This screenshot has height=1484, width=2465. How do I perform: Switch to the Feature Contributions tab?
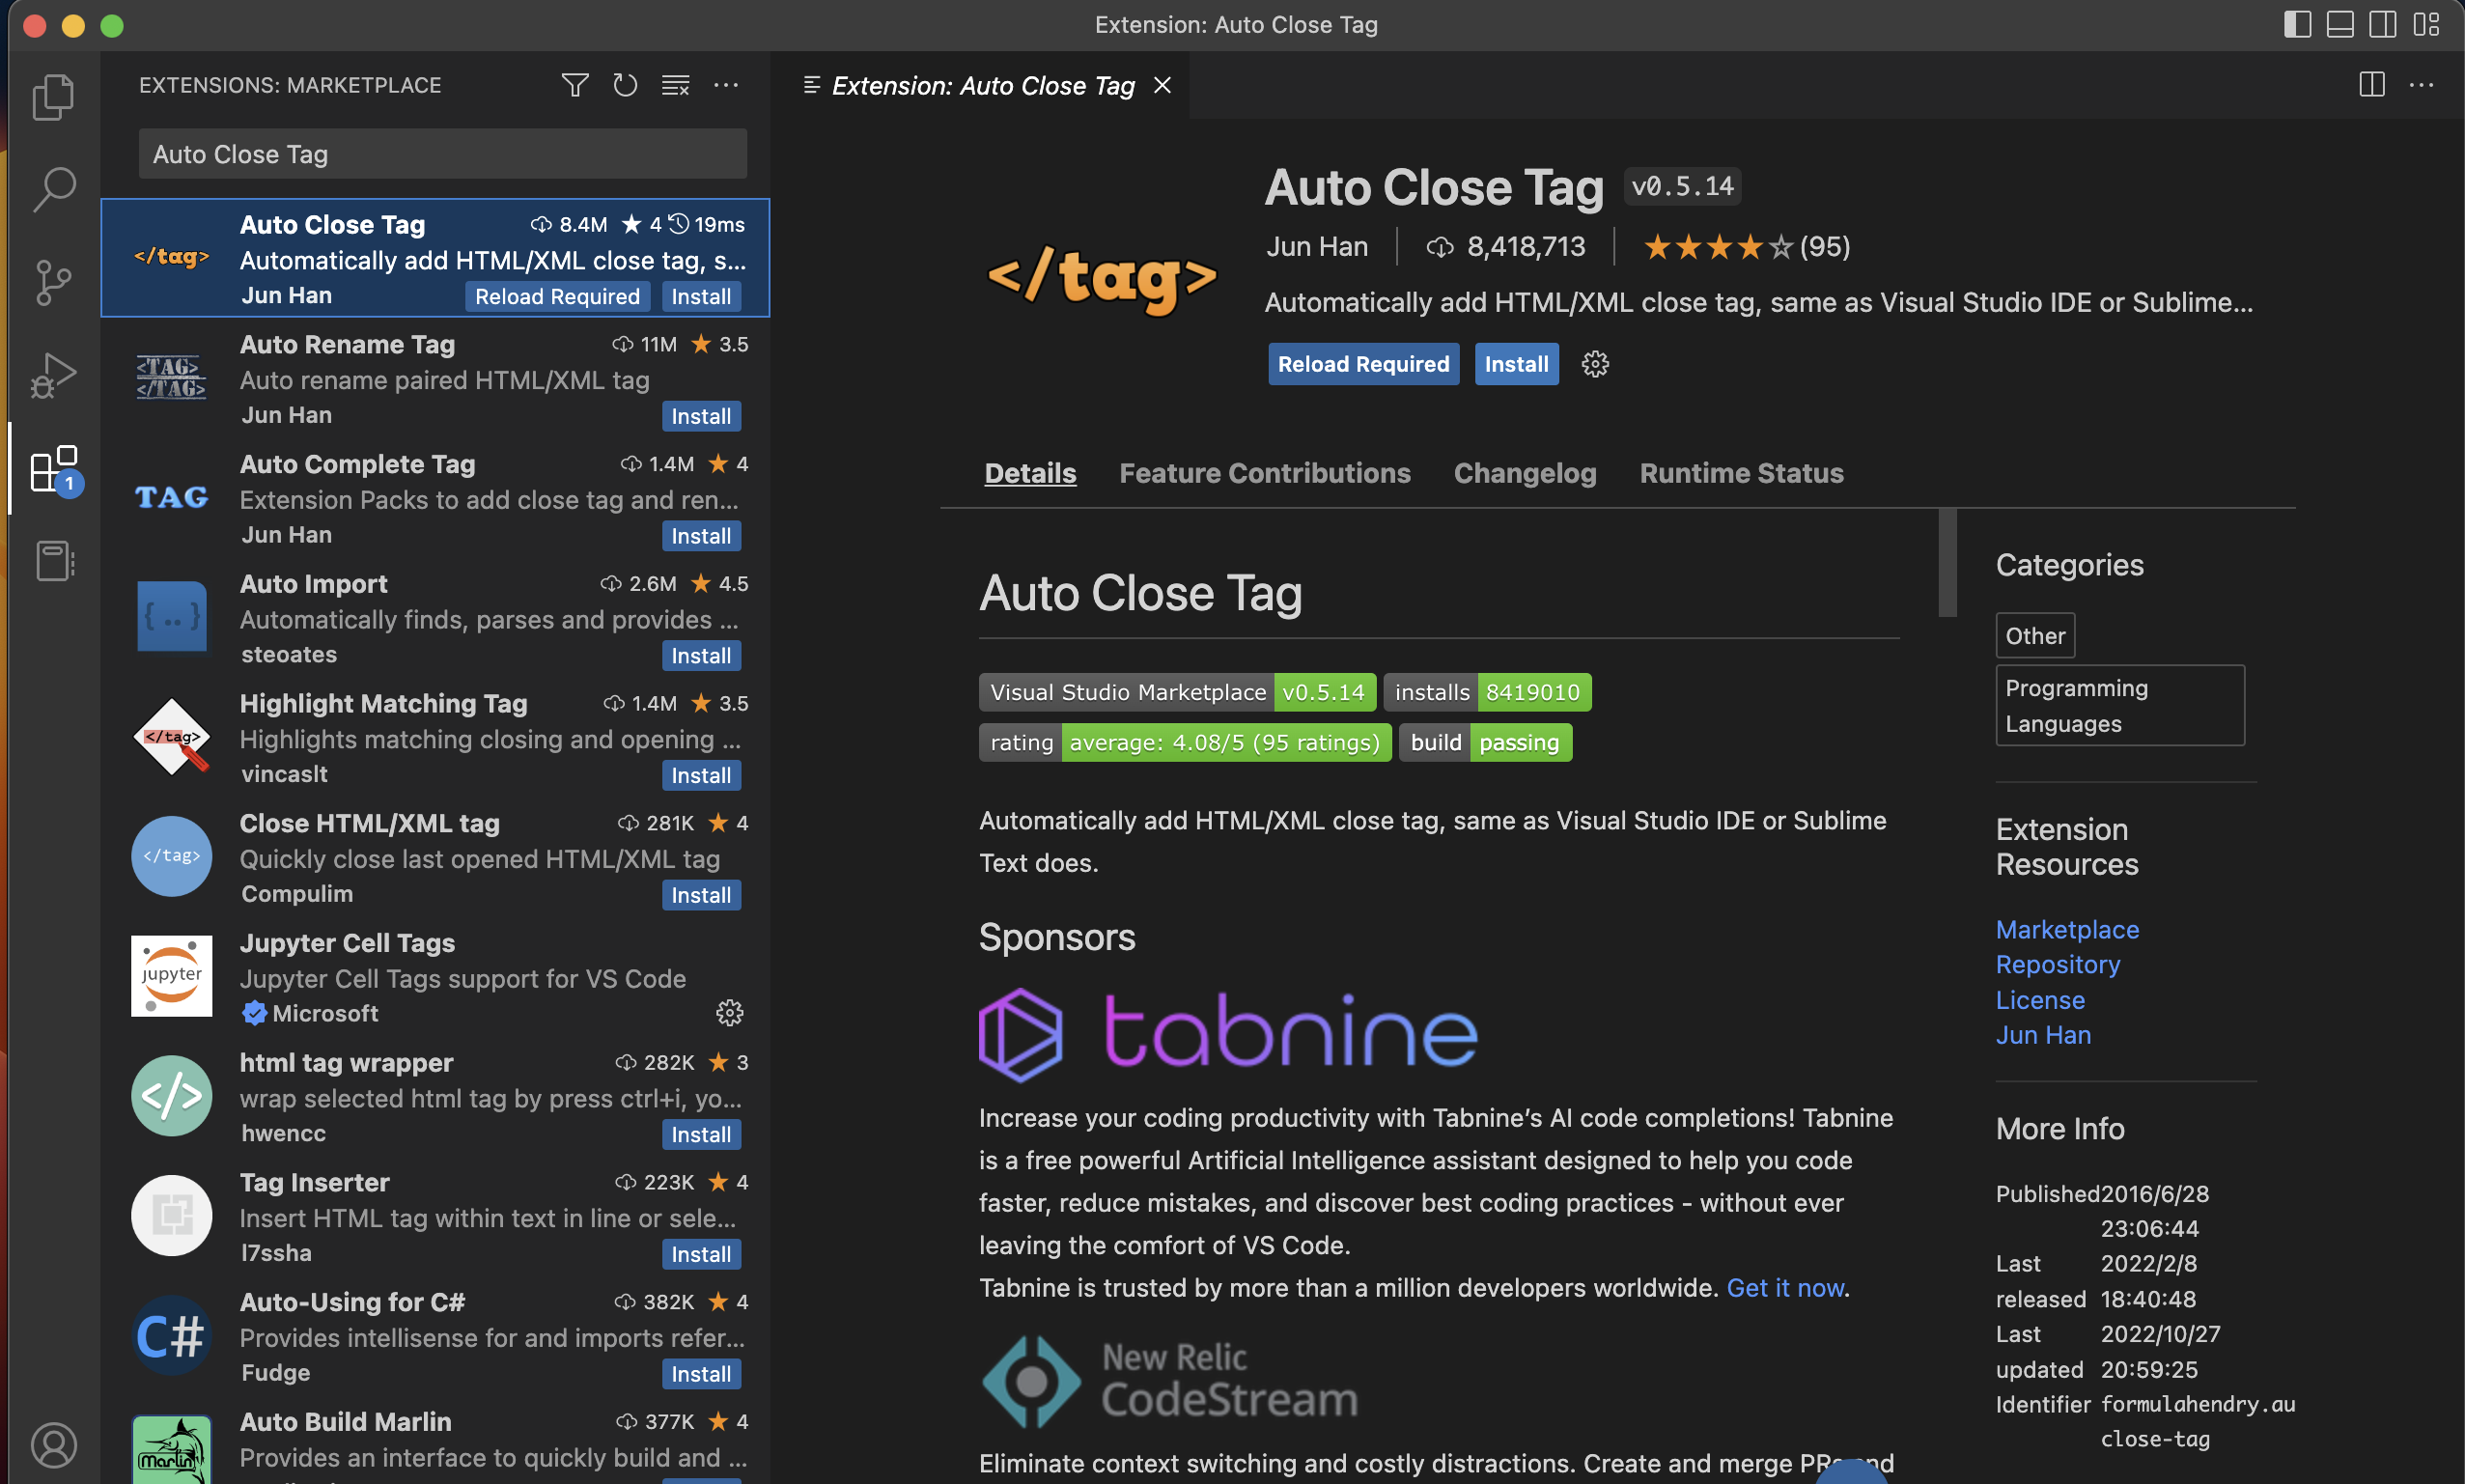pos(1264,473)
